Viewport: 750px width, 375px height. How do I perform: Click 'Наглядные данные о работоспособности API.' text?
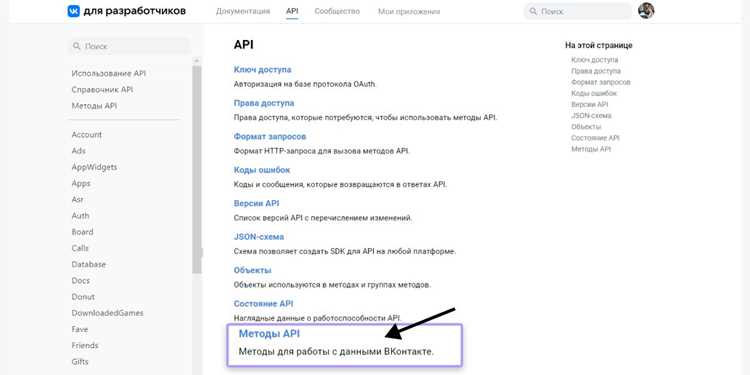318,319
